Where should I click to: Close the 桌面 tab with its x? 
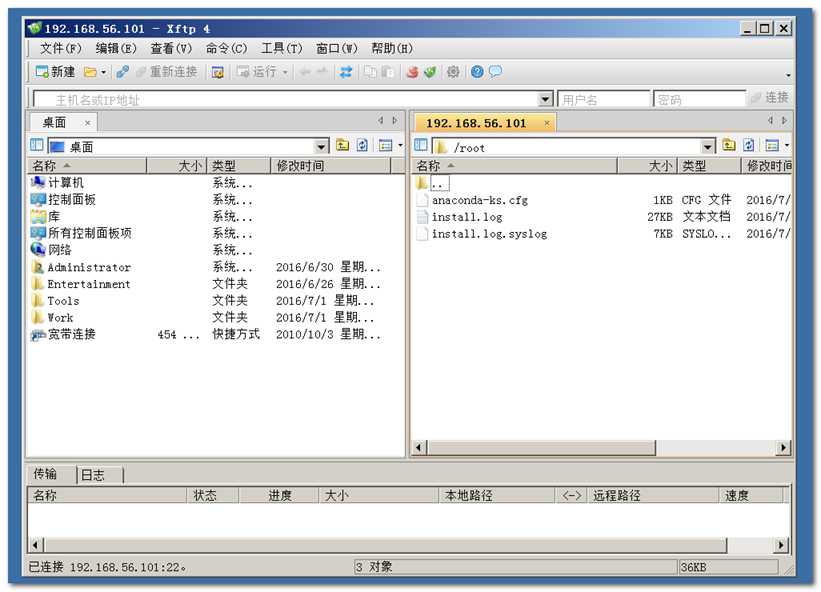tap(87, 123)
